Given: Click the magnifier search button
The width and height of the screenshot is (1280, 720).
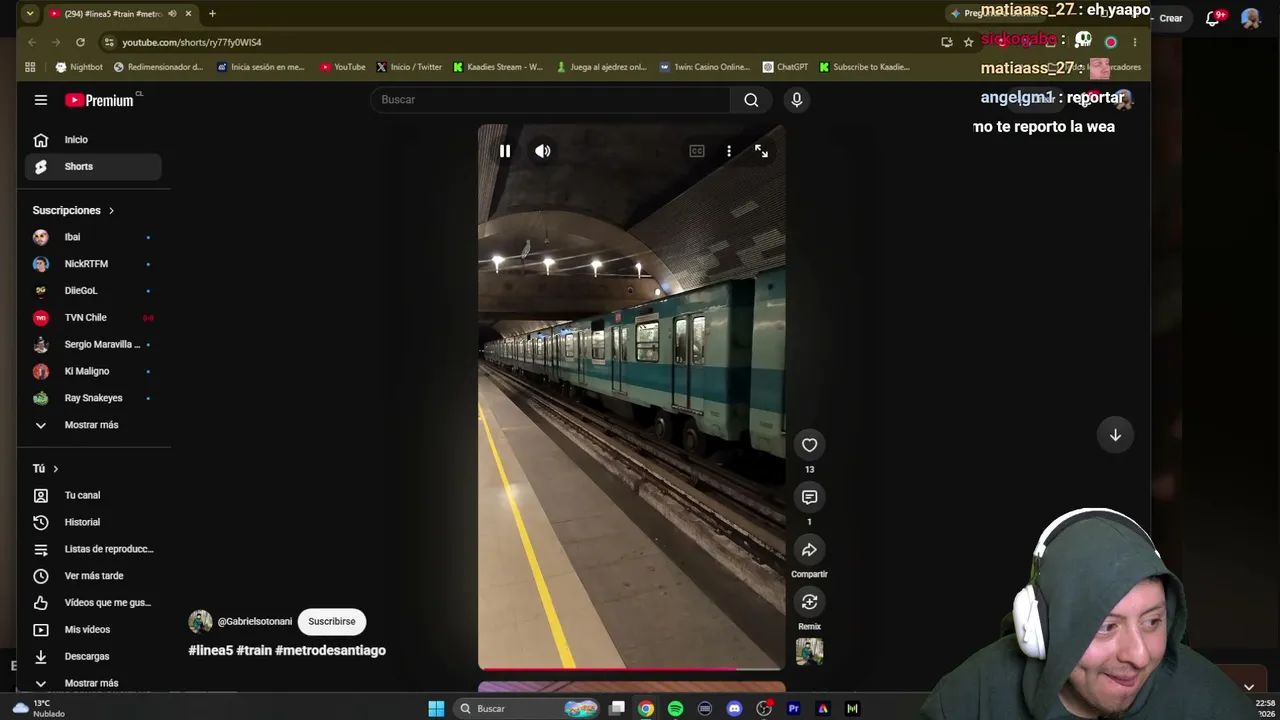Looking at the screenshot, I should click(751, 100).
